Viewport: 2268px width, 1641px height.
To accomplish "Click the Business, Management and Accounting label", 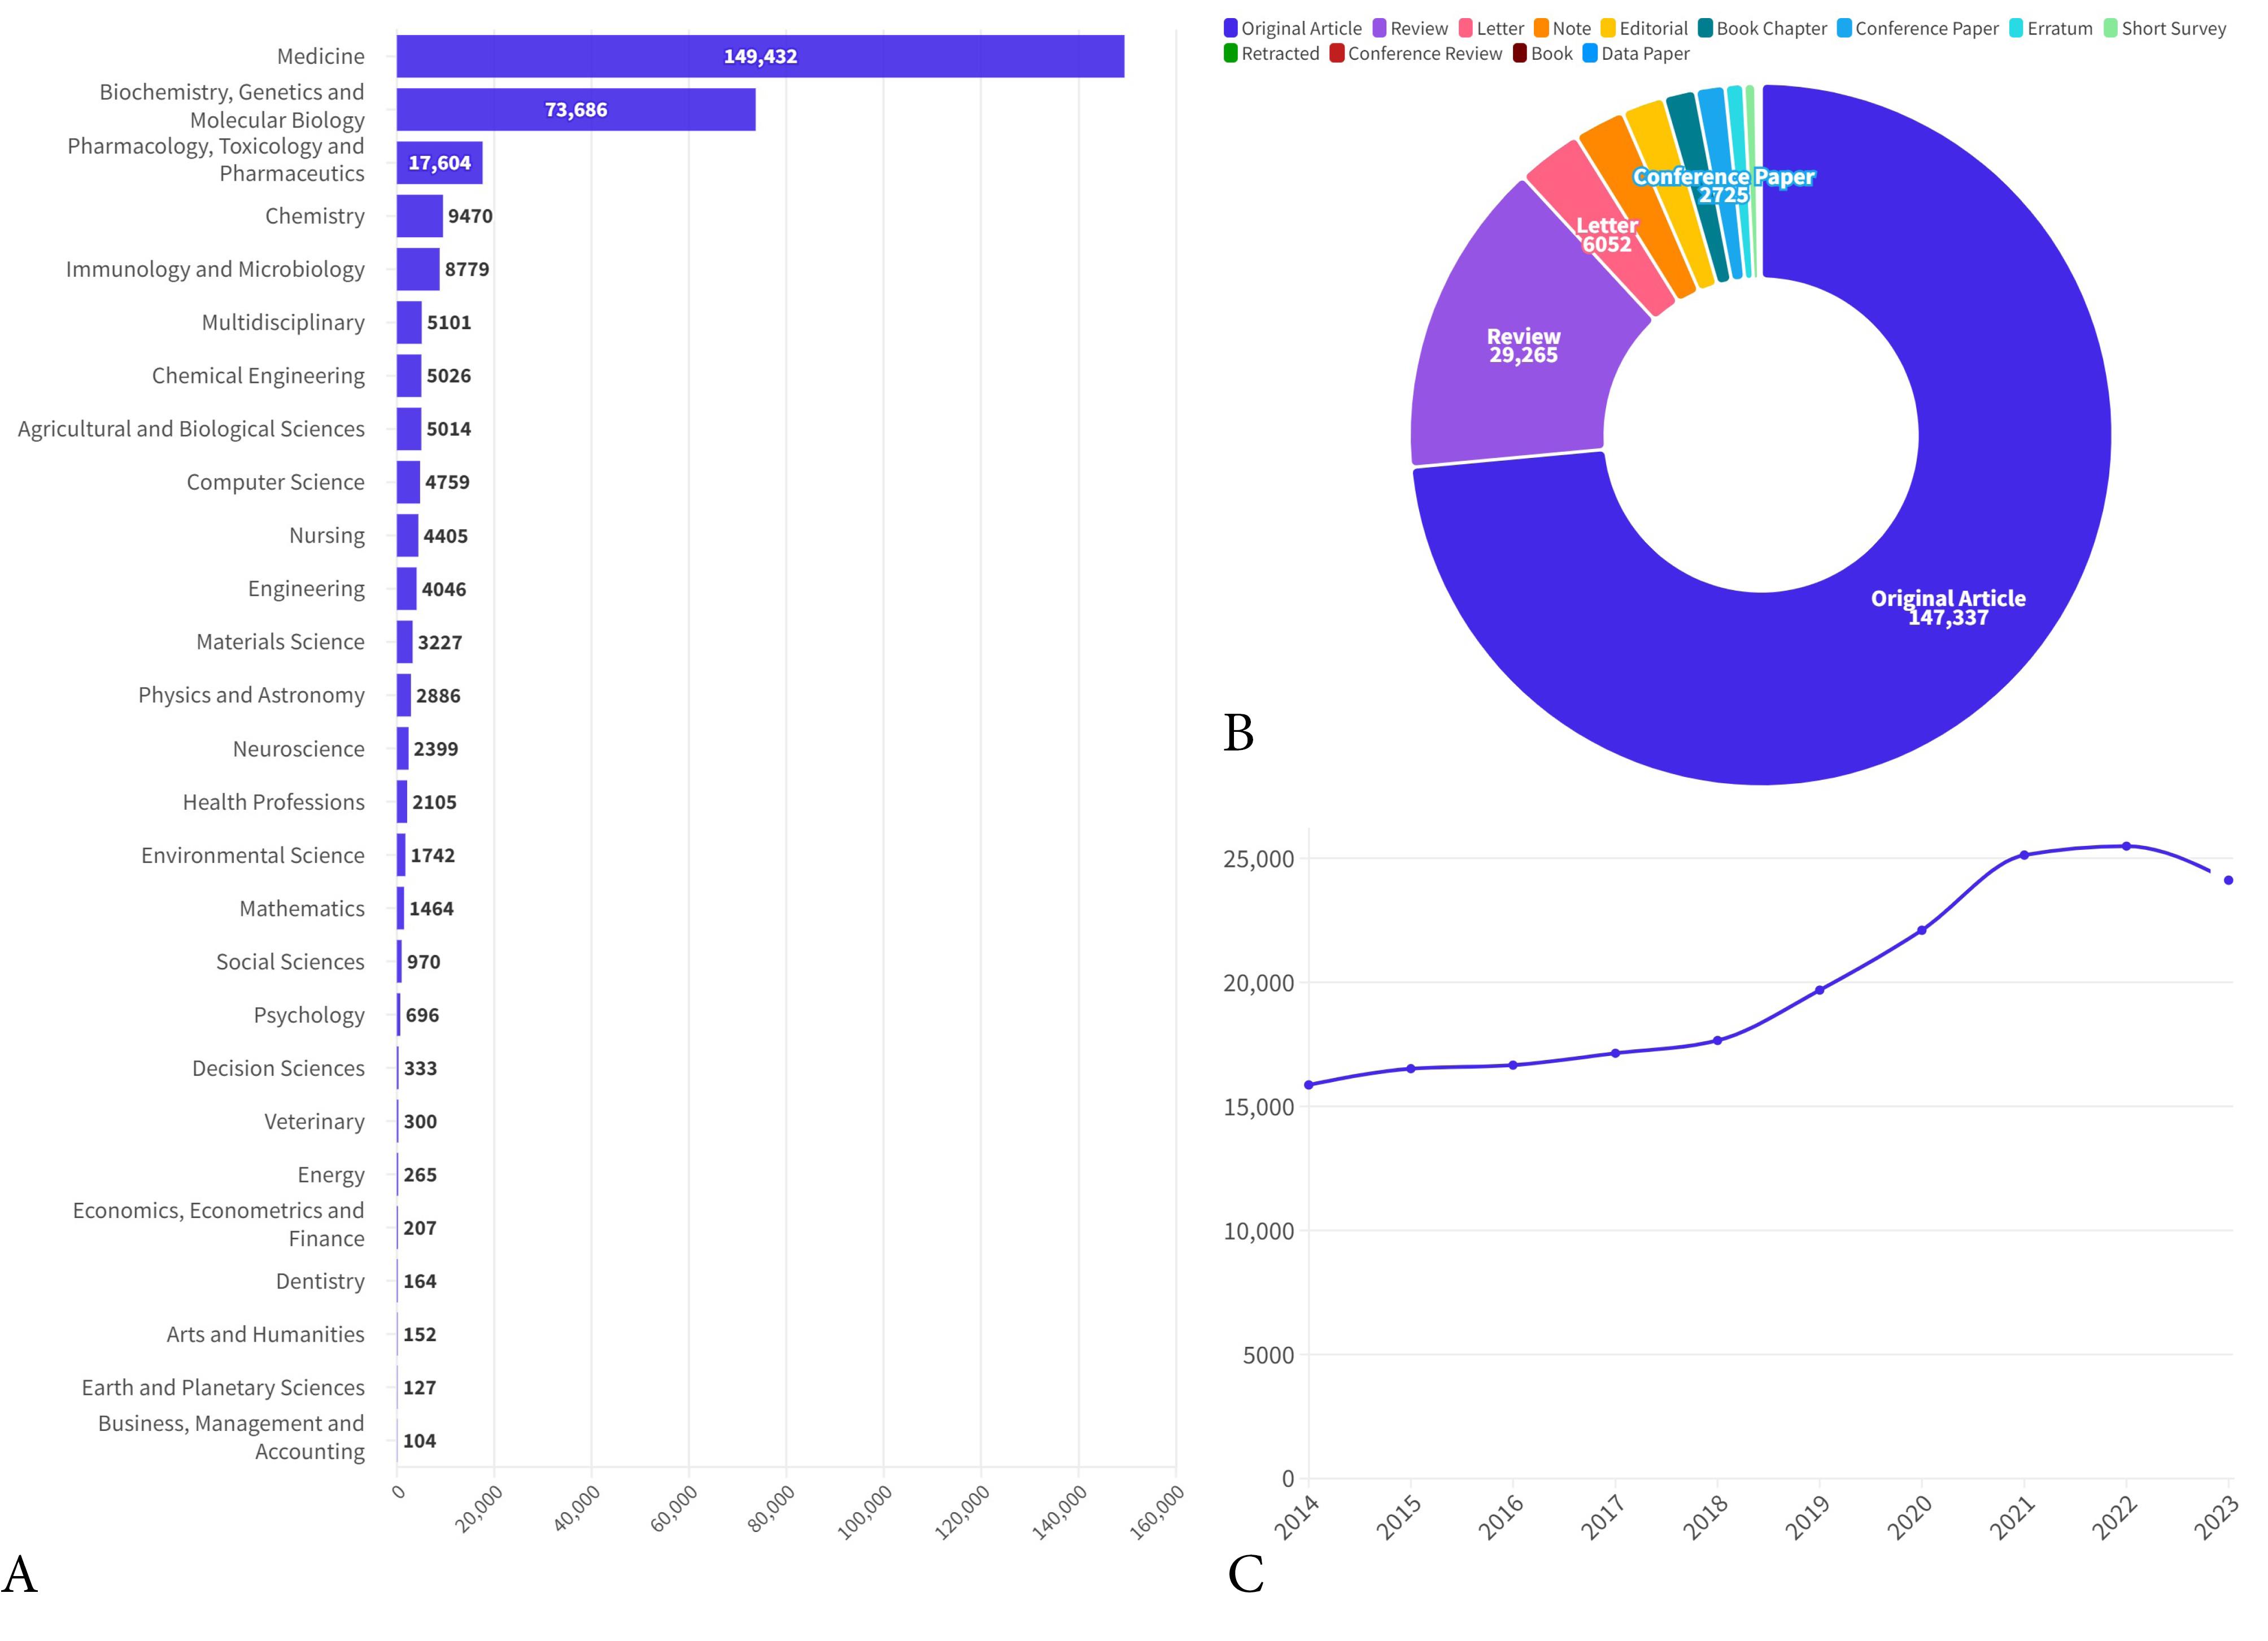I will 231,1438.
